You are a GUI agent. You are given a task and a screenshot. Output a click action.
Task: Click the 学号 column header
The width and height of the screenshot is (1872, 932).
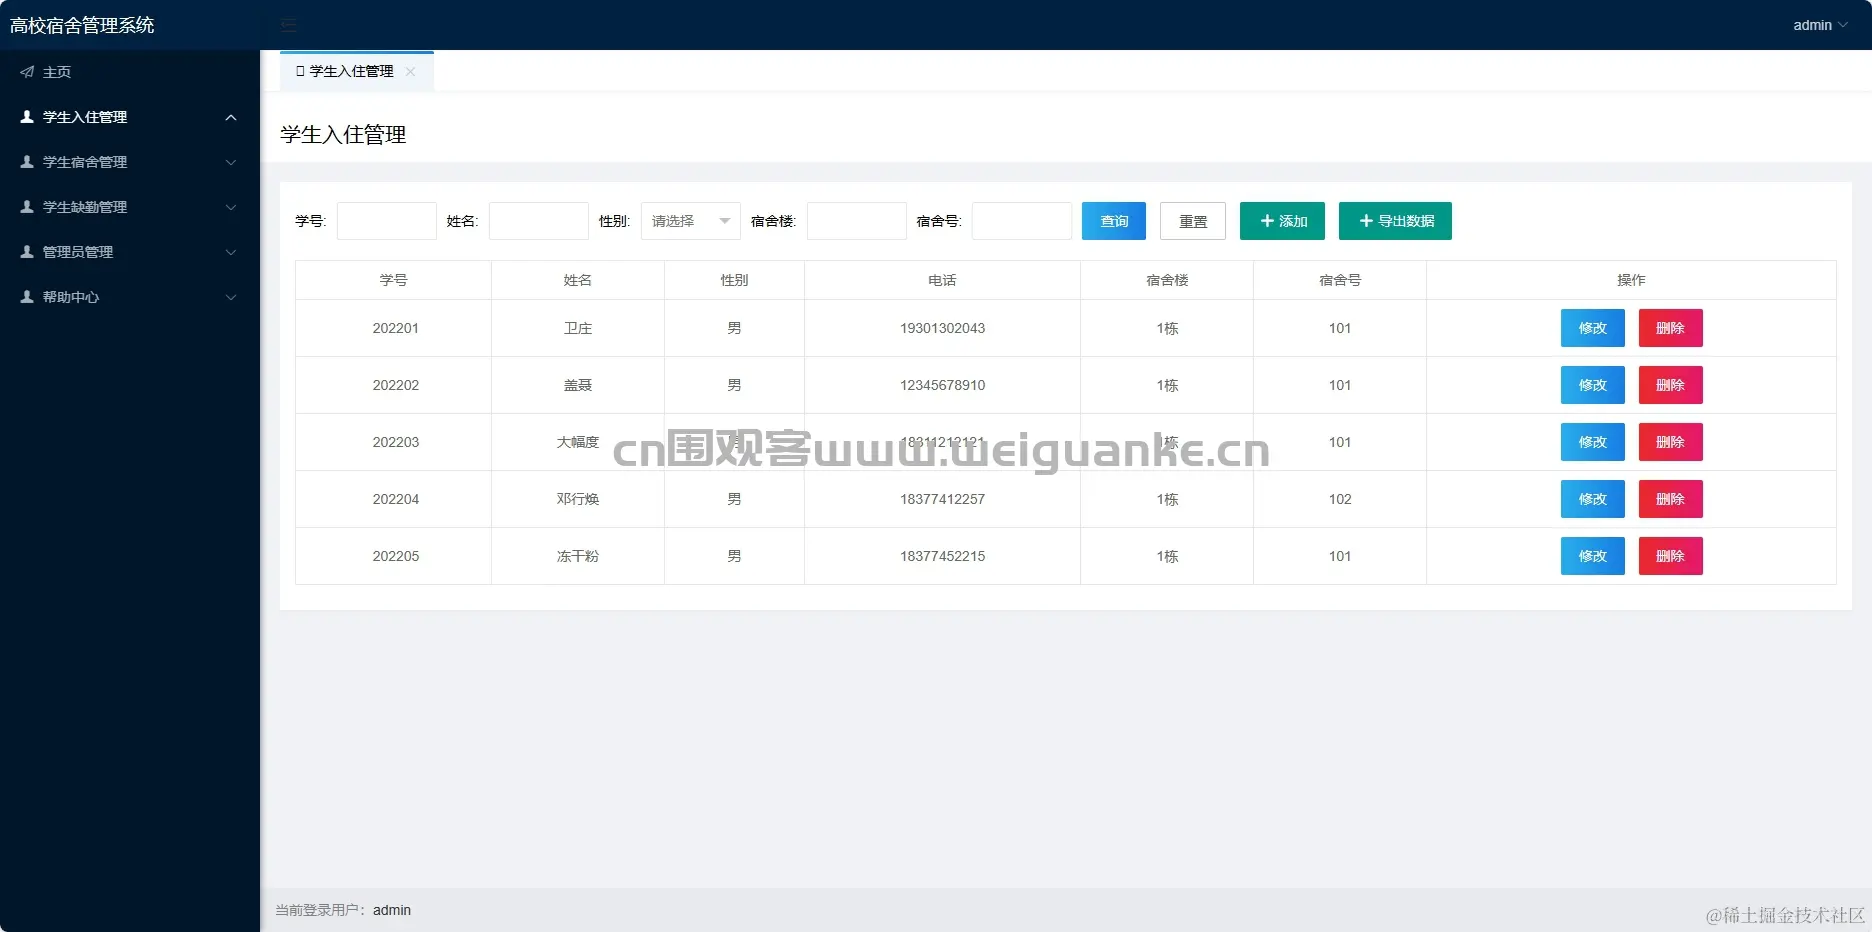(x=394, y=280)
